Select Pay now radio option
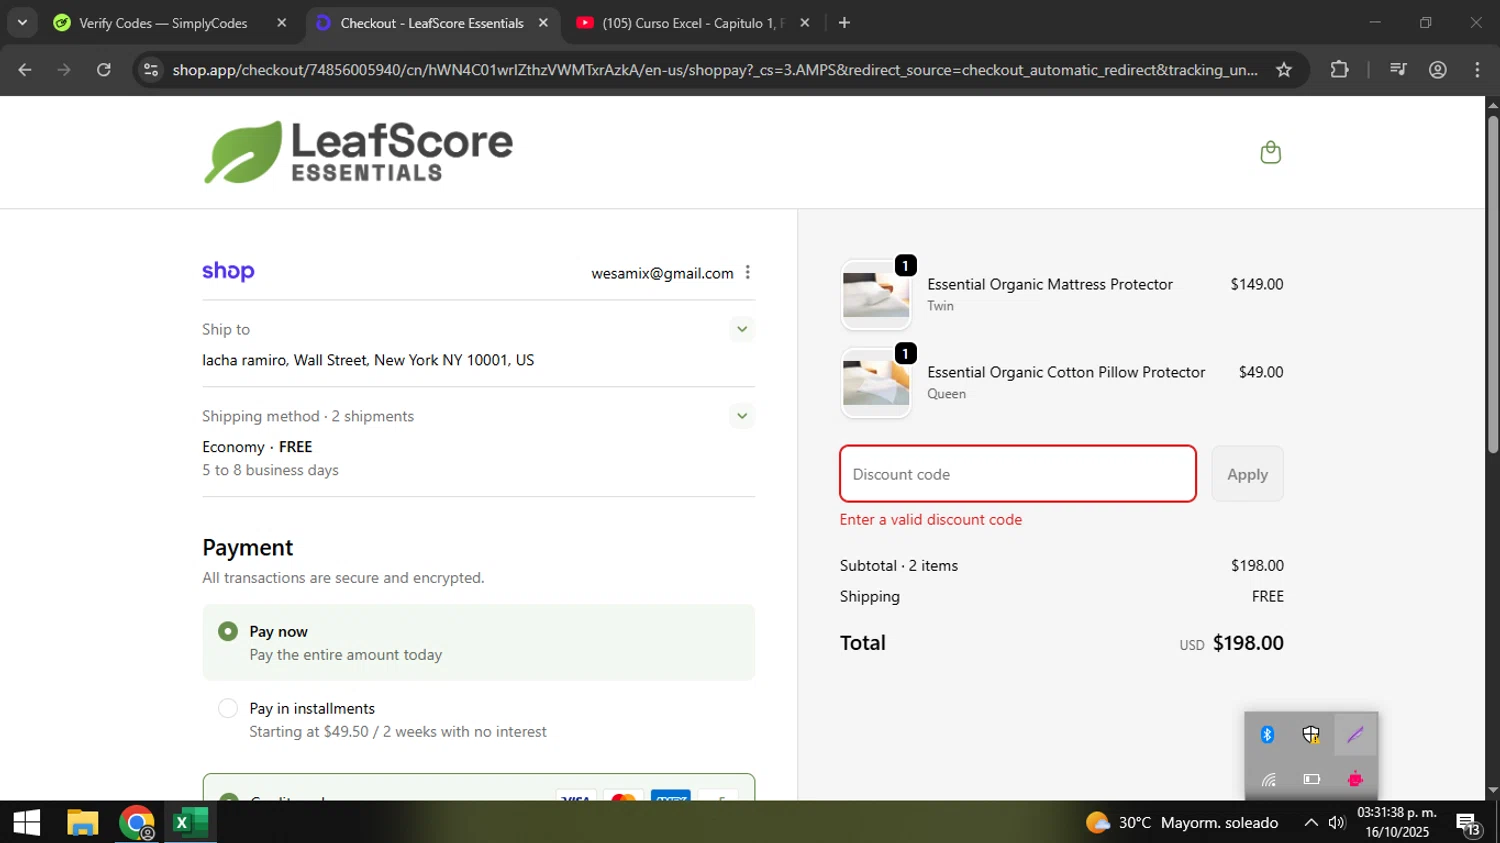1500x843 pixels. tap(228, 631)
